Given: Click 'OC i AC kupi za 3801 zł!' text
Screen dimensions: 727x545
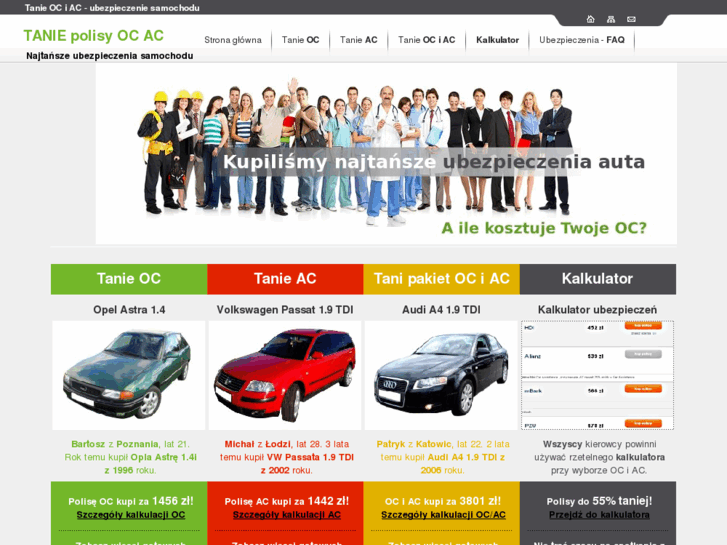Looking at the screenshot, I should [443, 501].
